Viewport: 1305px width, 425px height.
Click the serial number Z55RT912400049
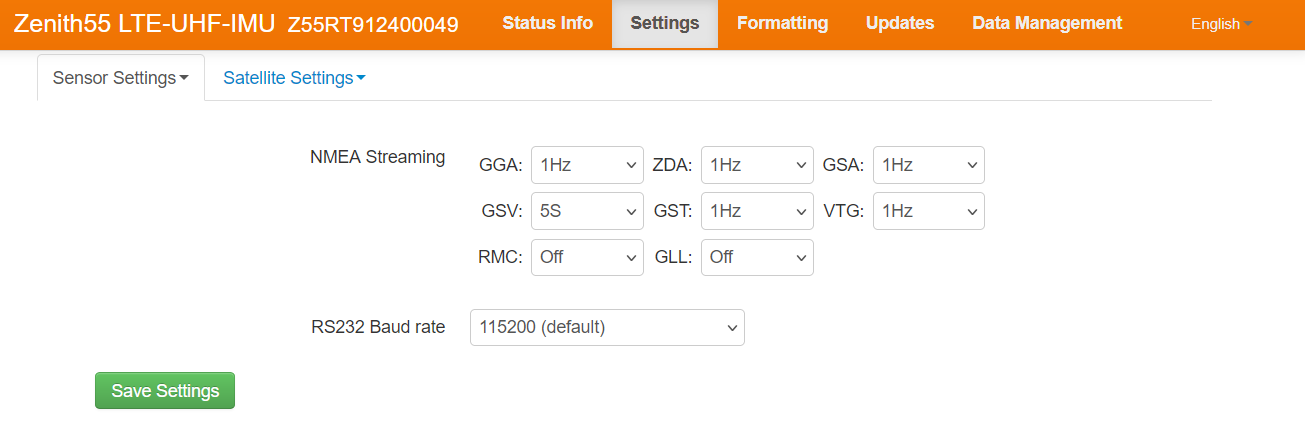[373, 25]
